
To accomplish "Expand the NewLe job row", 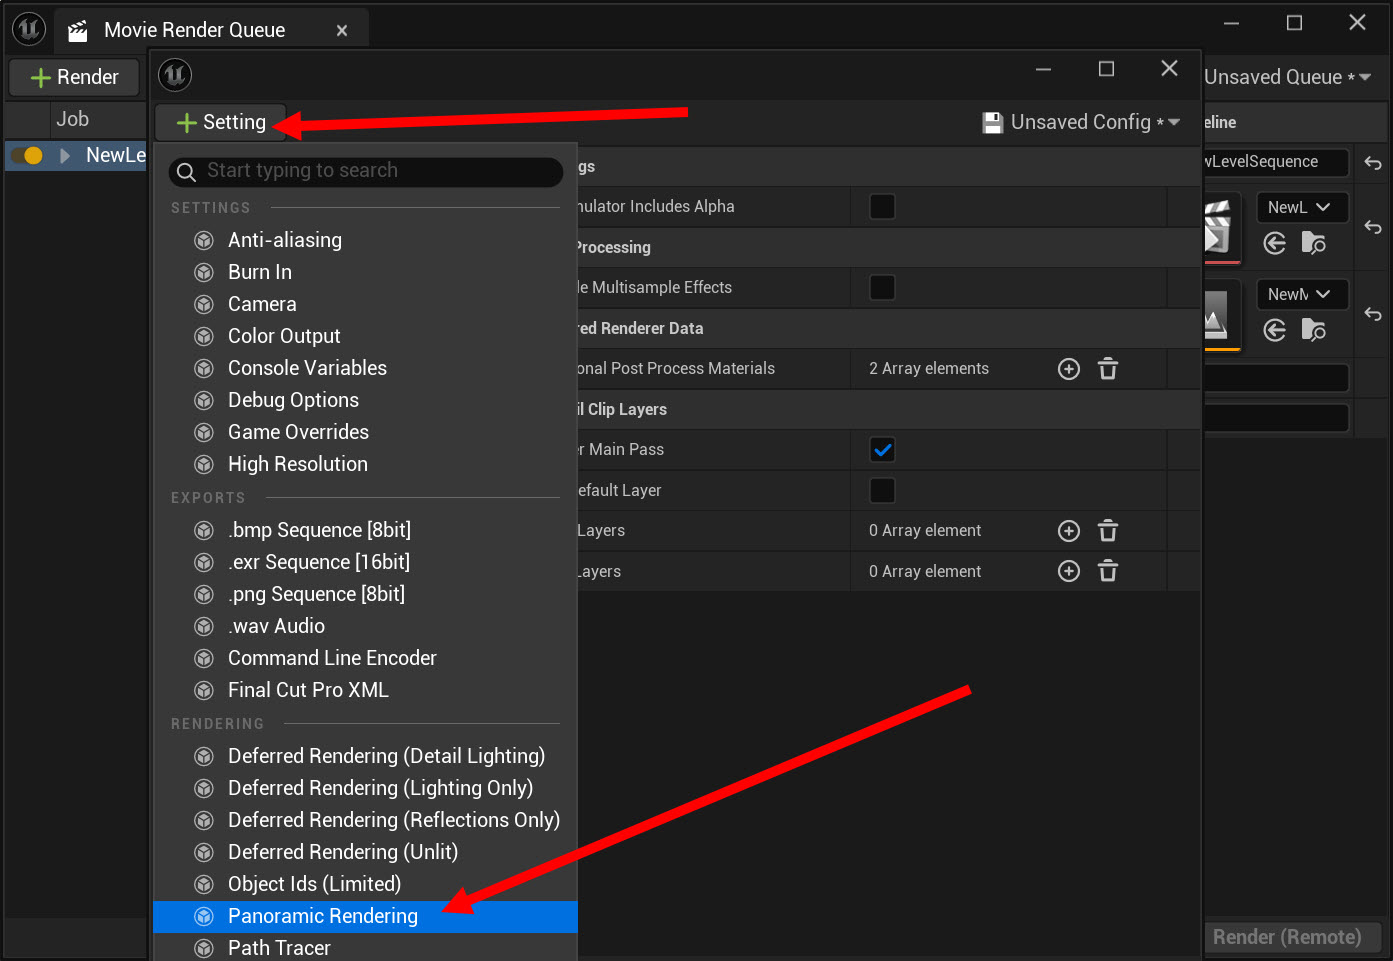I will point(65,155).
